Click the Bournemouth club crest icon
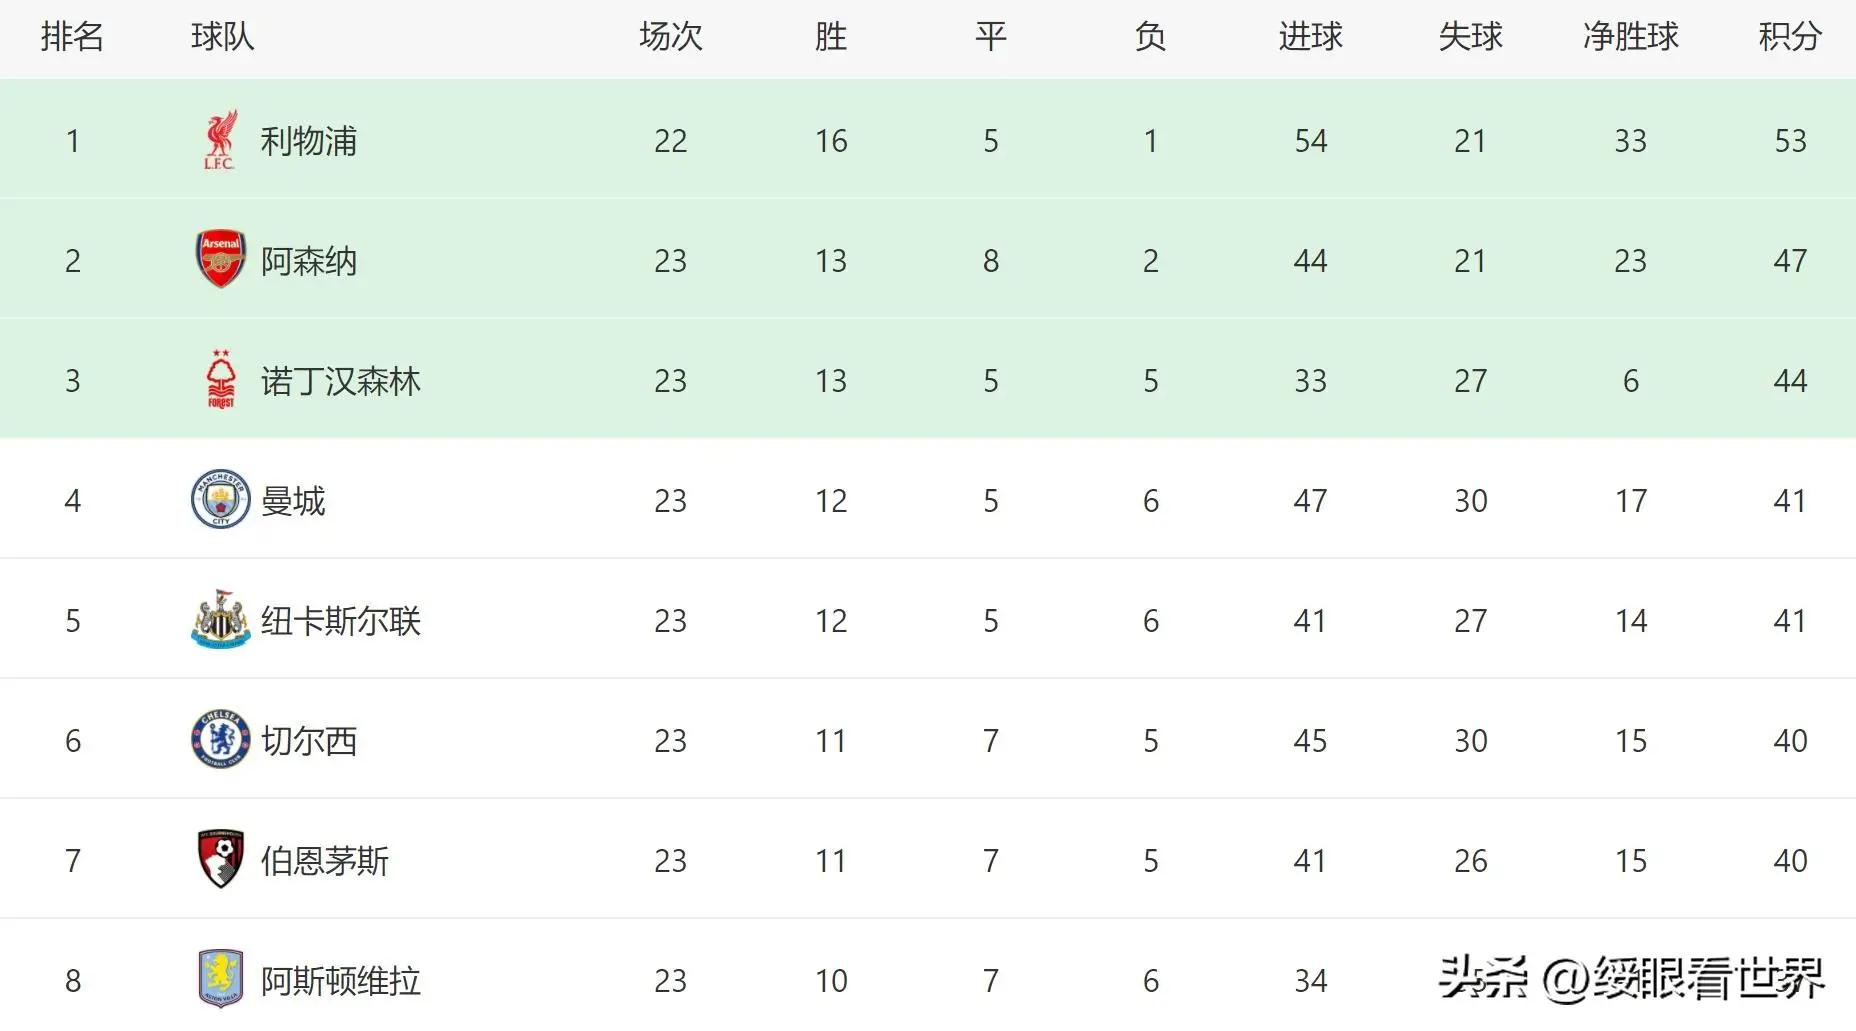Viewport: 1856px width, 1031px height. pos(220,859)
